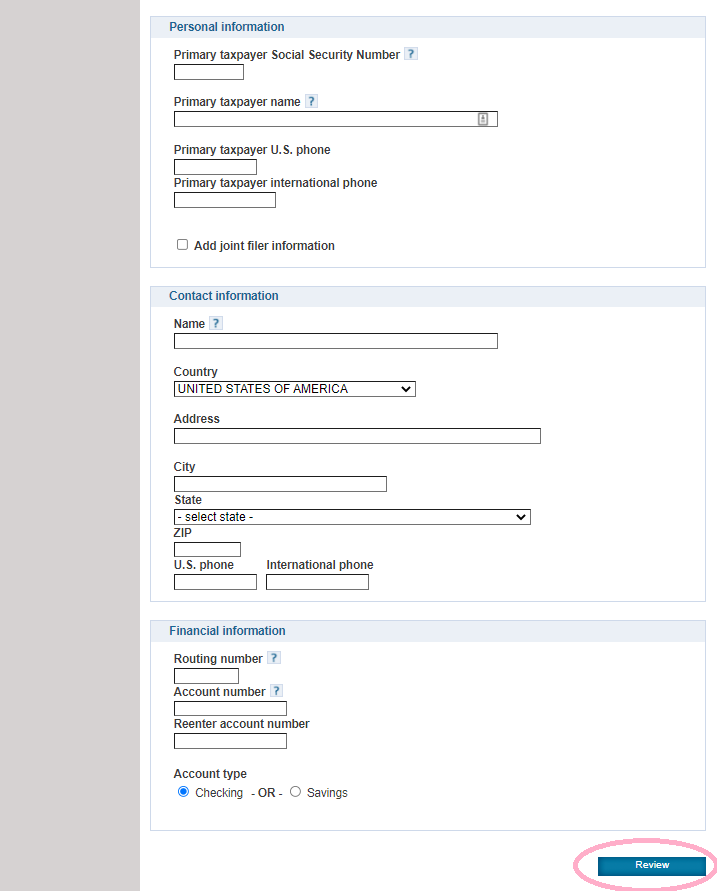Click the ZIP input field
The image size is (717, 891).
(x=207, y=549)
